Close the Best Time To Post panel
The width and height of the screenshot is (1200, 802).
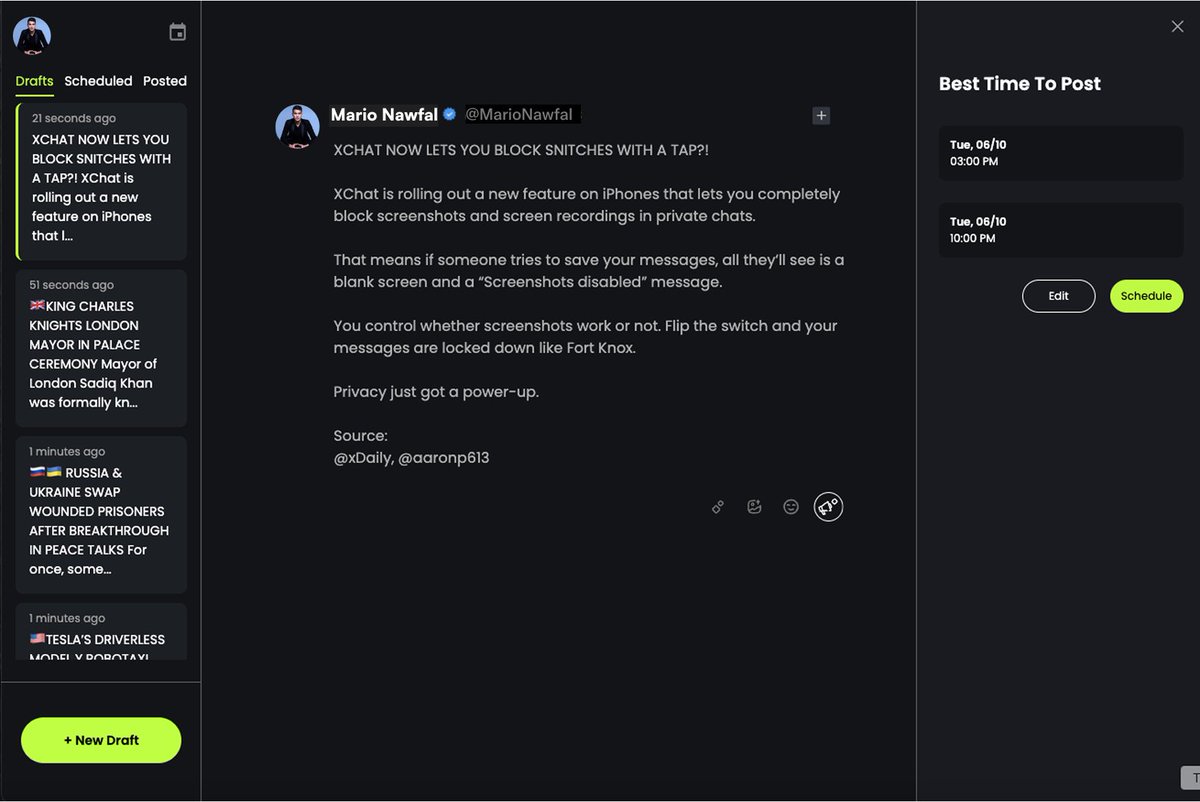pos(1177,27)
